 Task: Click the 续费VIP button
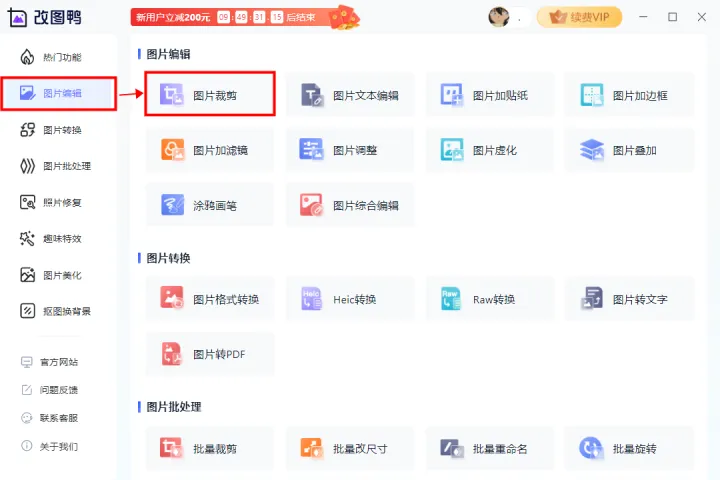(x=579, y=17)
